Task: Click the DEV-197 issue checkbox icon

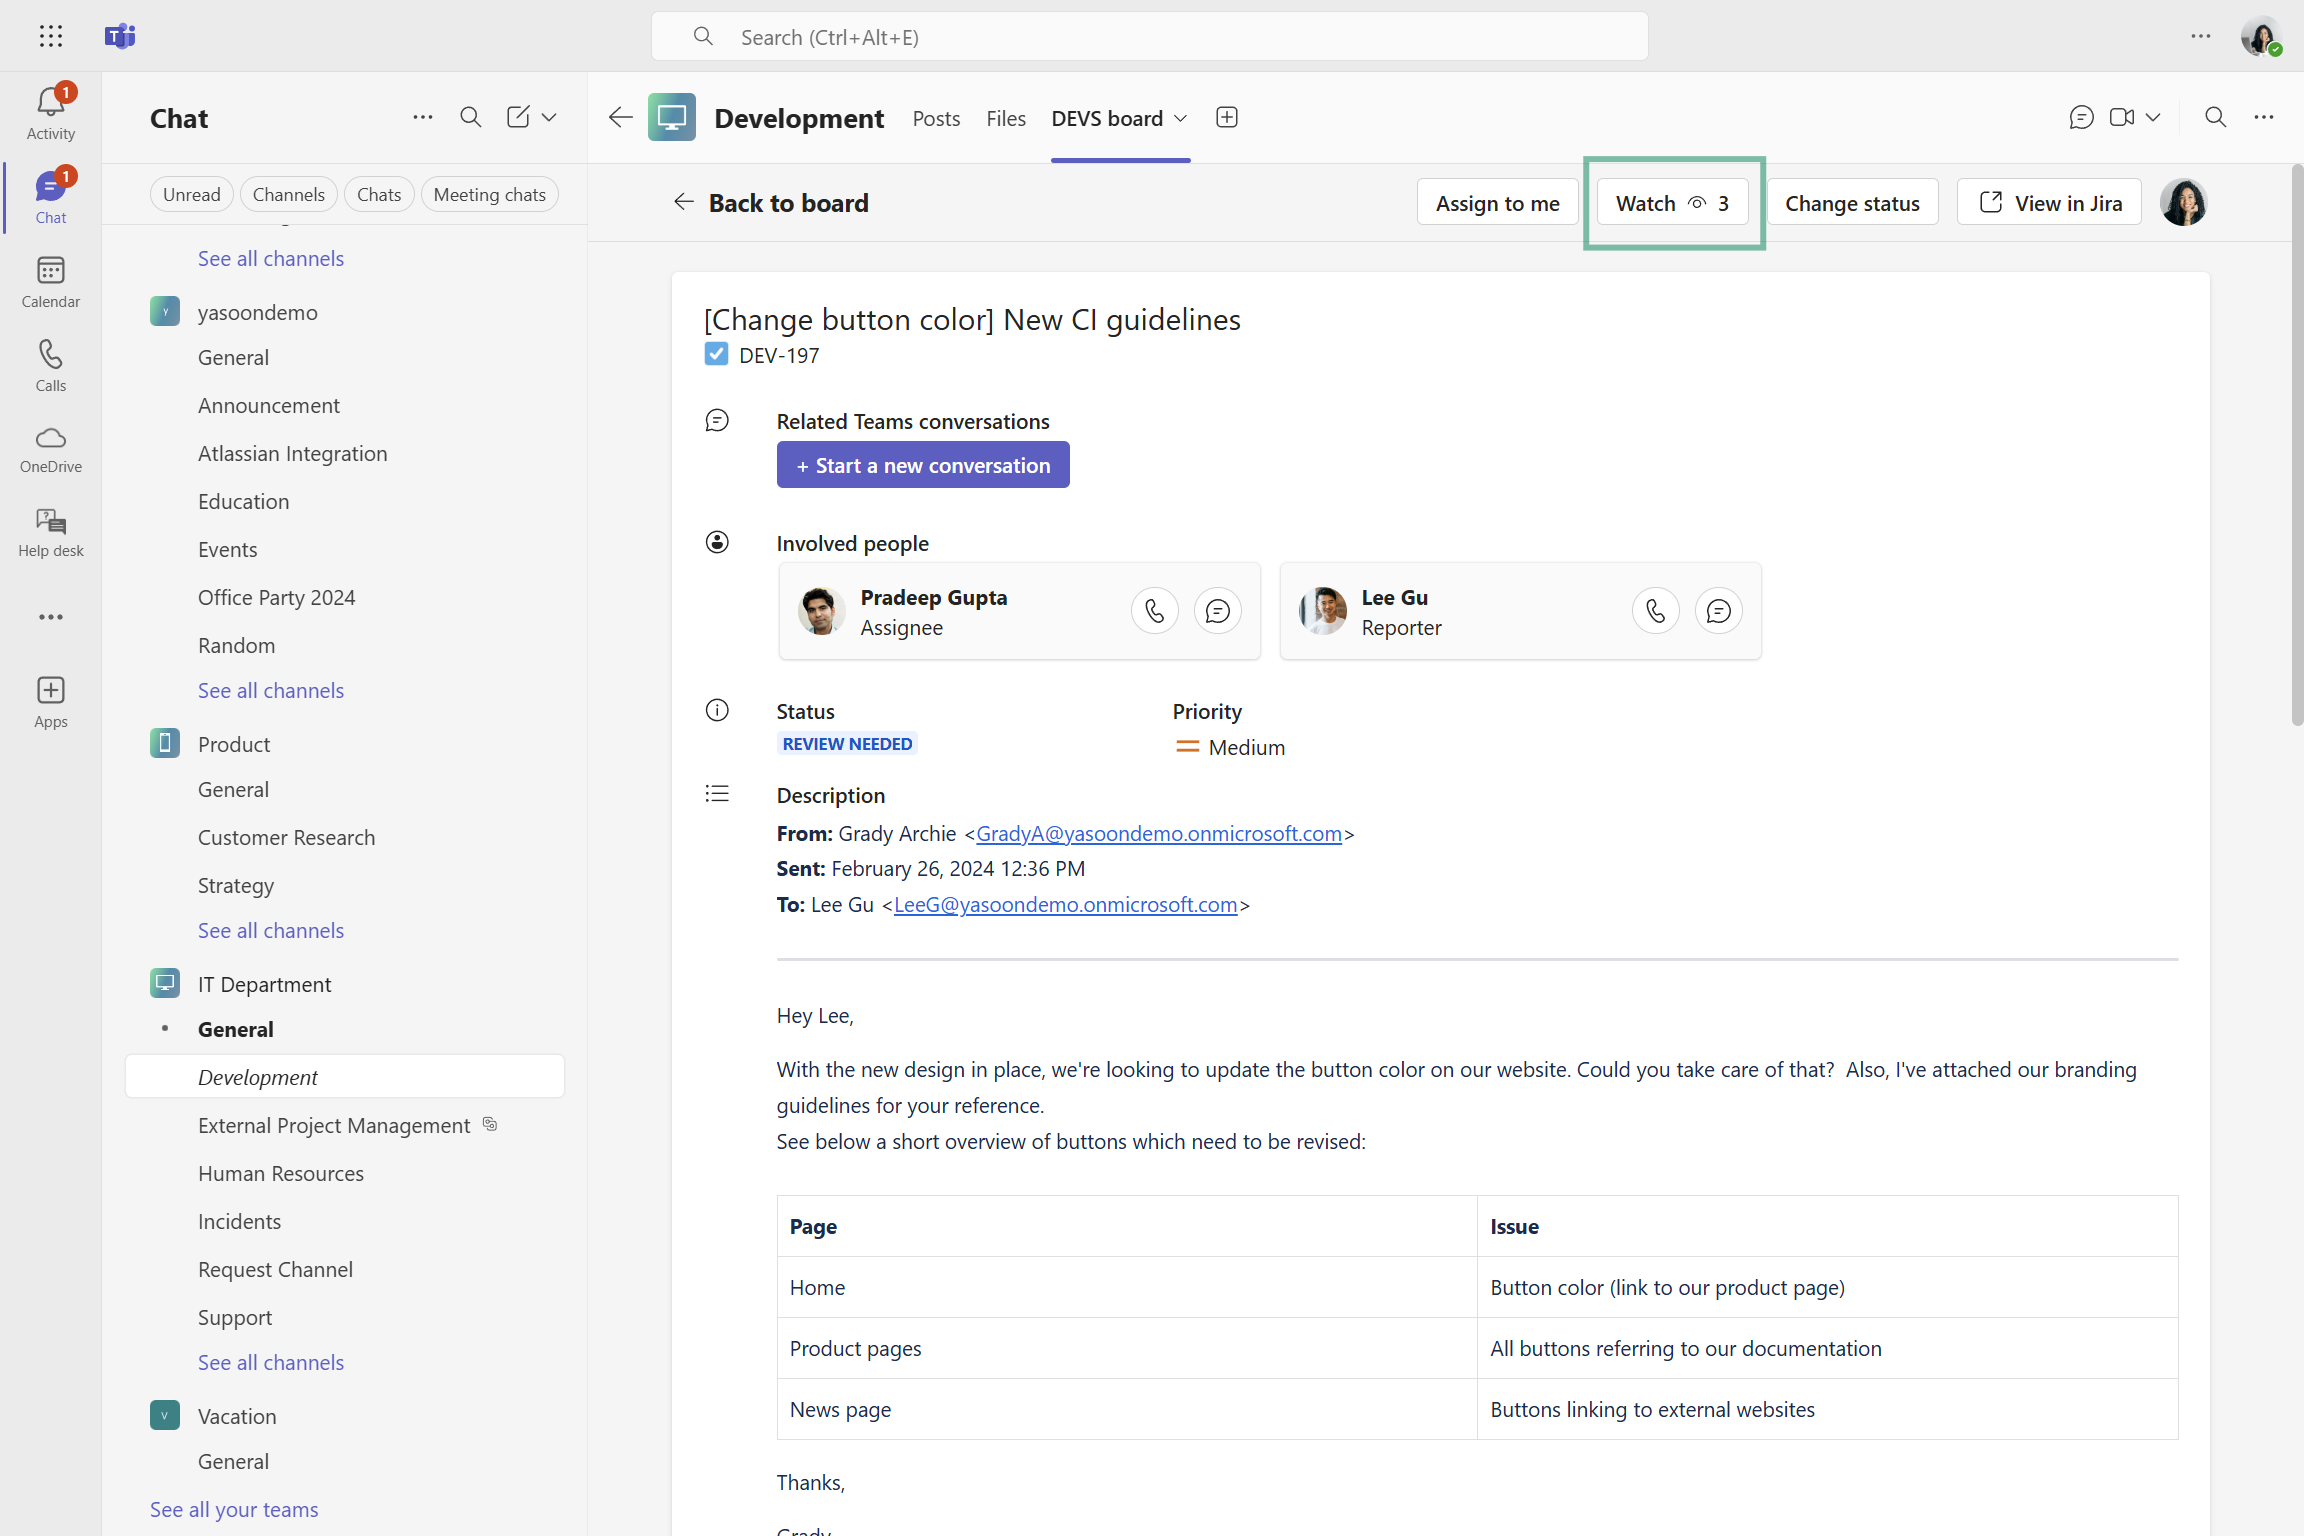Action: [716, 355]
